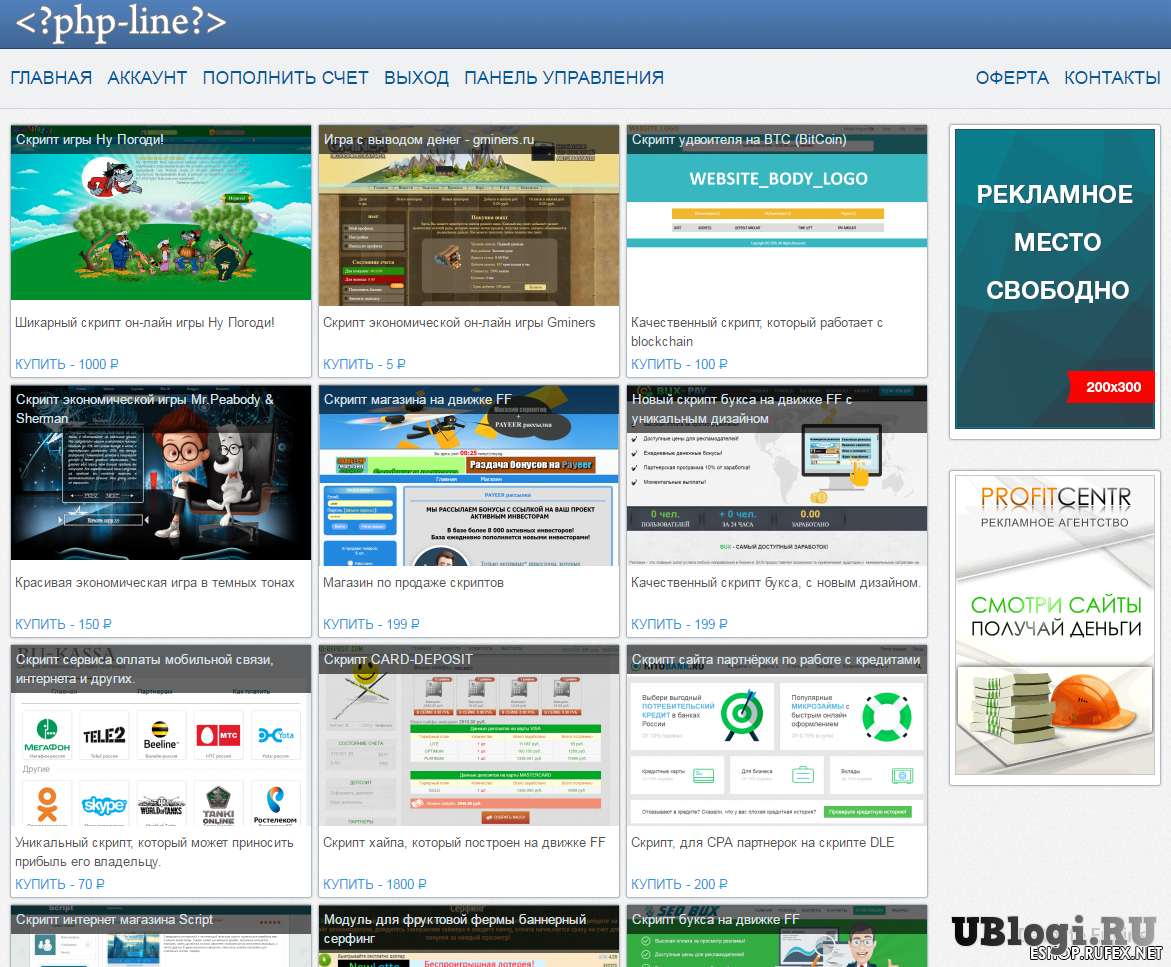Click the ВЫХОД logout link
This screenshot has height=967, width=1171.
click(416, 78)
